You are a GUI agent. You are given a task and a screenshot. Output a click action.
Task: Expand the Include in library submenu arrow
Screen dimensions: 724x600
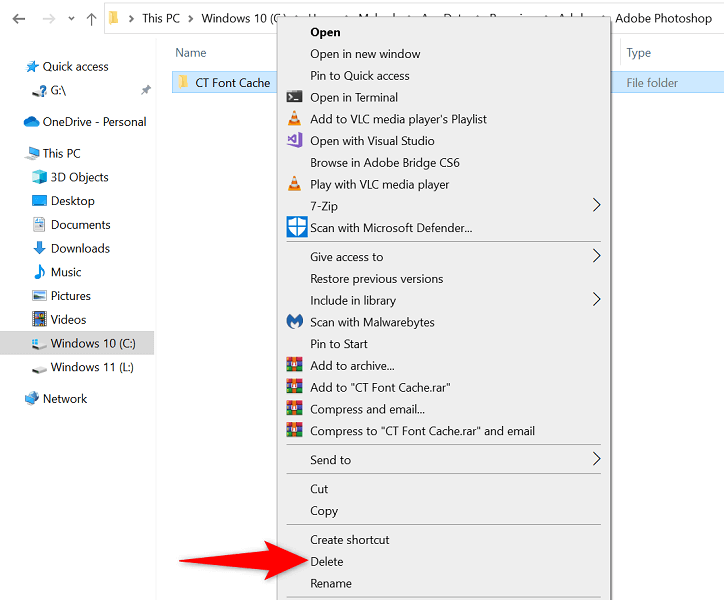click(x=596, y=300)
